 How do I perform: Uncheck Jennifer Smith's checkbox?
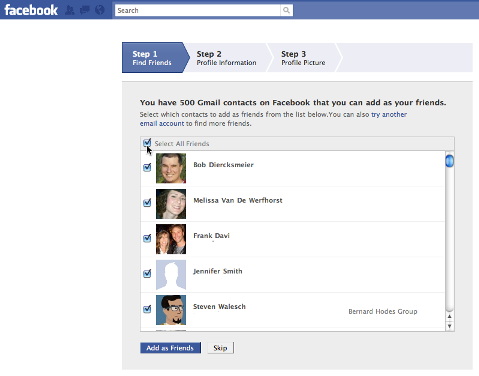147,274
